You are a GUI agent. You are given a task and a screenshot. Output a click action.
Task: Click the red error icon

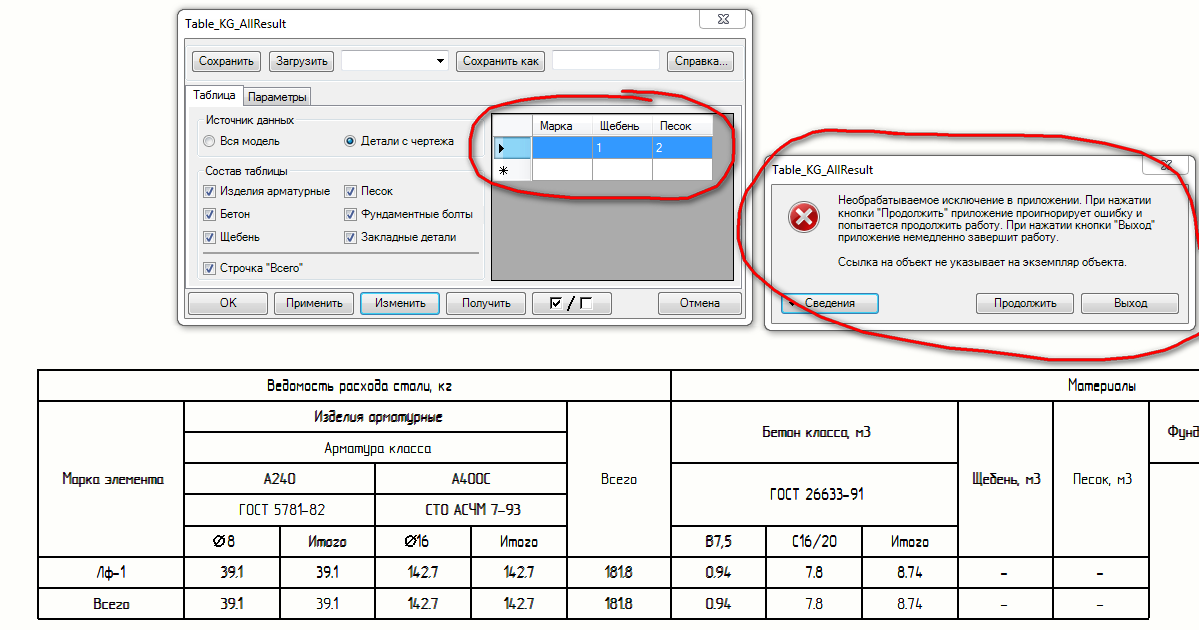(804, 218)
